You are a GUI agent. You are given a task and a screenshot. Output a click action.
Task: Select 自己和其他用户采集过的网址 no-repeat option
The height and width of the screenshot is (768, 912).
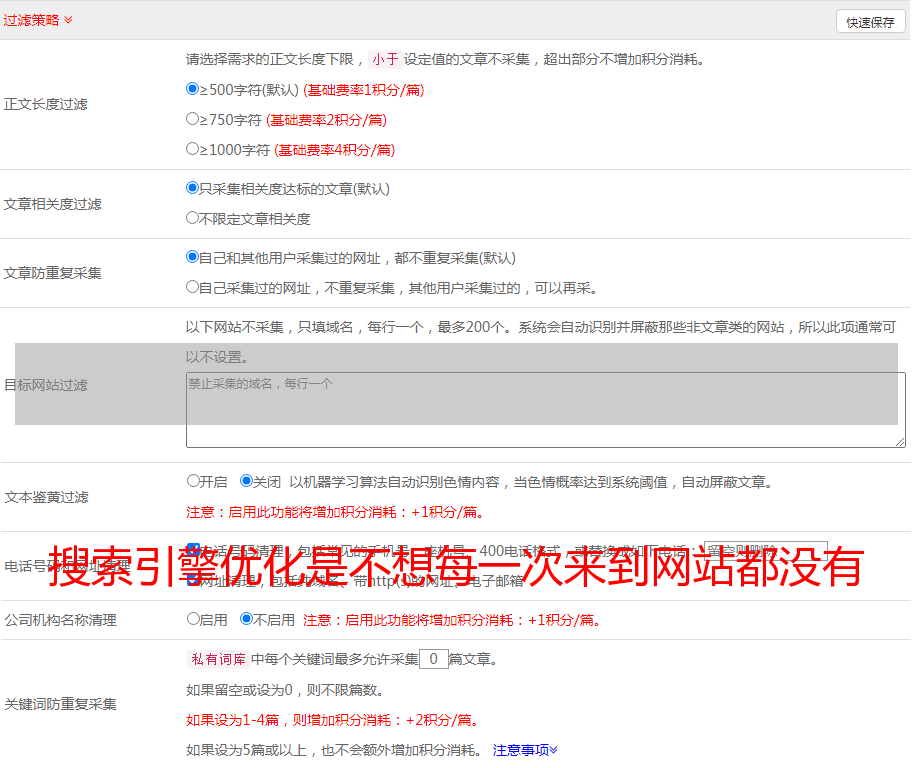pyautogui.click(x=193, y=257)
